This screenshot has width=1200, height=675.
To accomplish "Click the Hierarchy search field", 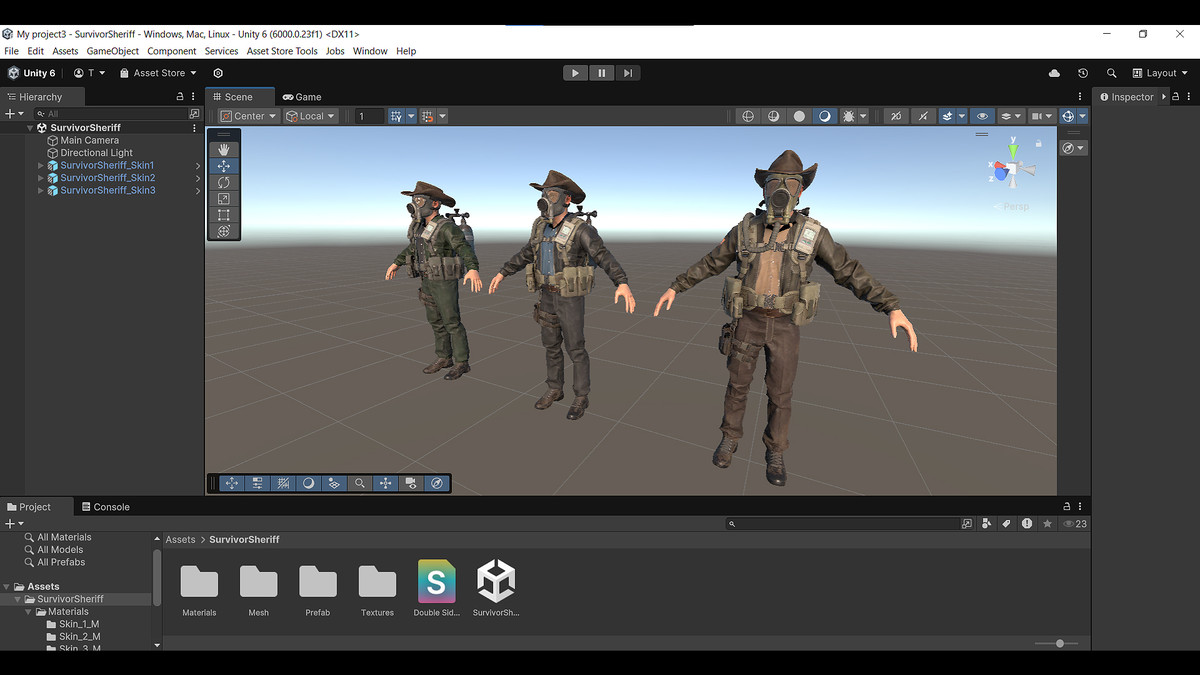I will point(110,114).
